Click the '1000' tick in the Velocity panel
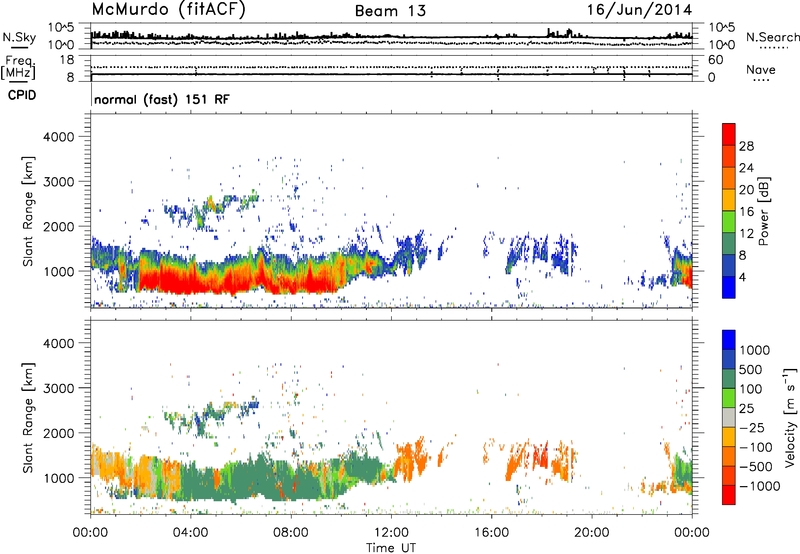The width and height of the screenshot is (800, 554). pos(59,478)
